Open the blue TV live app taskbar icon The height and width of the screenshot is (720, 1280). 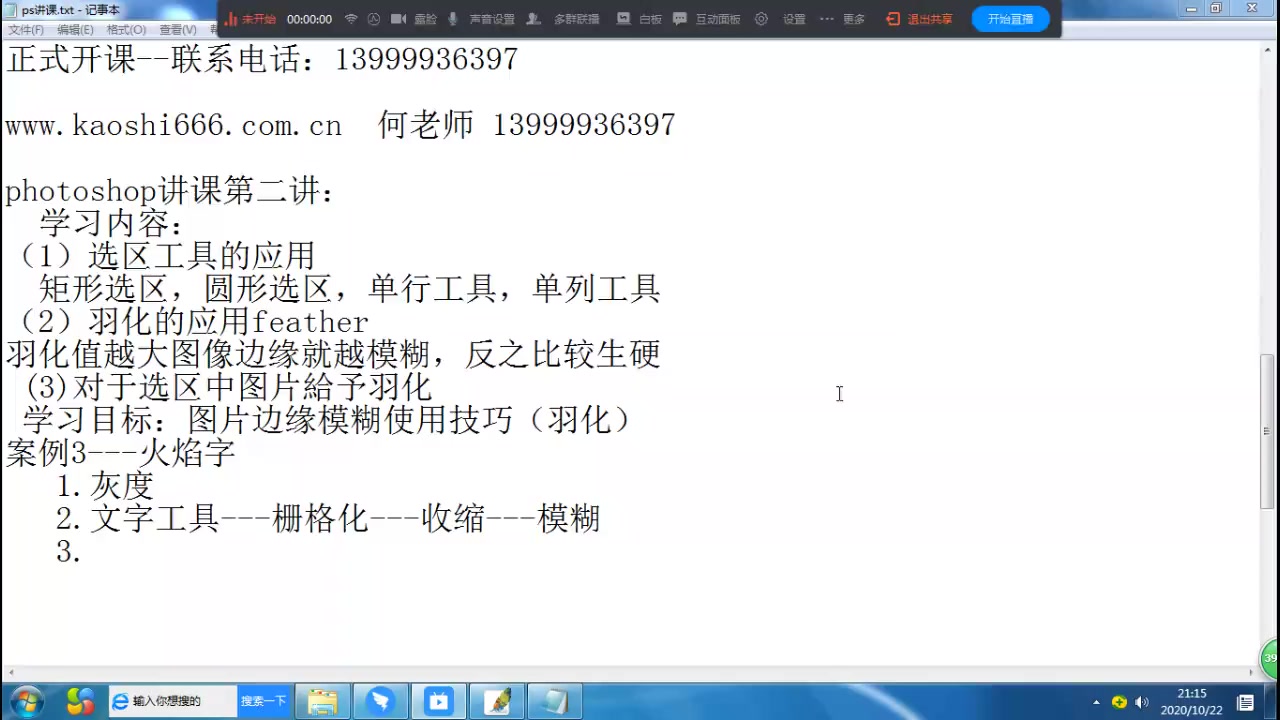point(438,701)
